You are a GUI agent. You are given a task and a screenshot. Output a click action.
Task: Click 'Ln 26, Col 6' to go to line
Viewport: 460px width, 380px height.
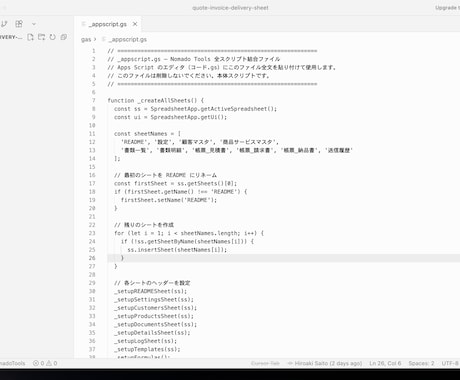tap(385, 363)
